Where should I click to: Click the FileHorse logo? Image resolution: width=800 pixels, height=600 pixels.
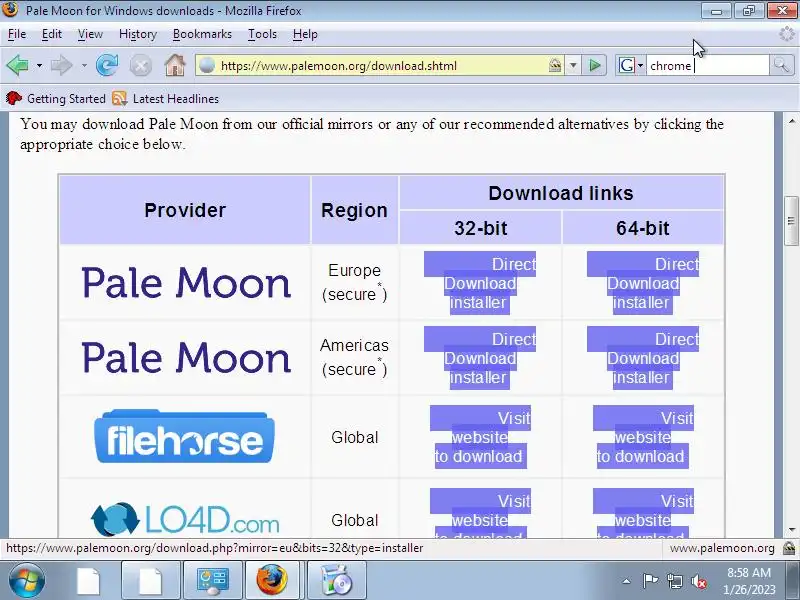point(184,437)
